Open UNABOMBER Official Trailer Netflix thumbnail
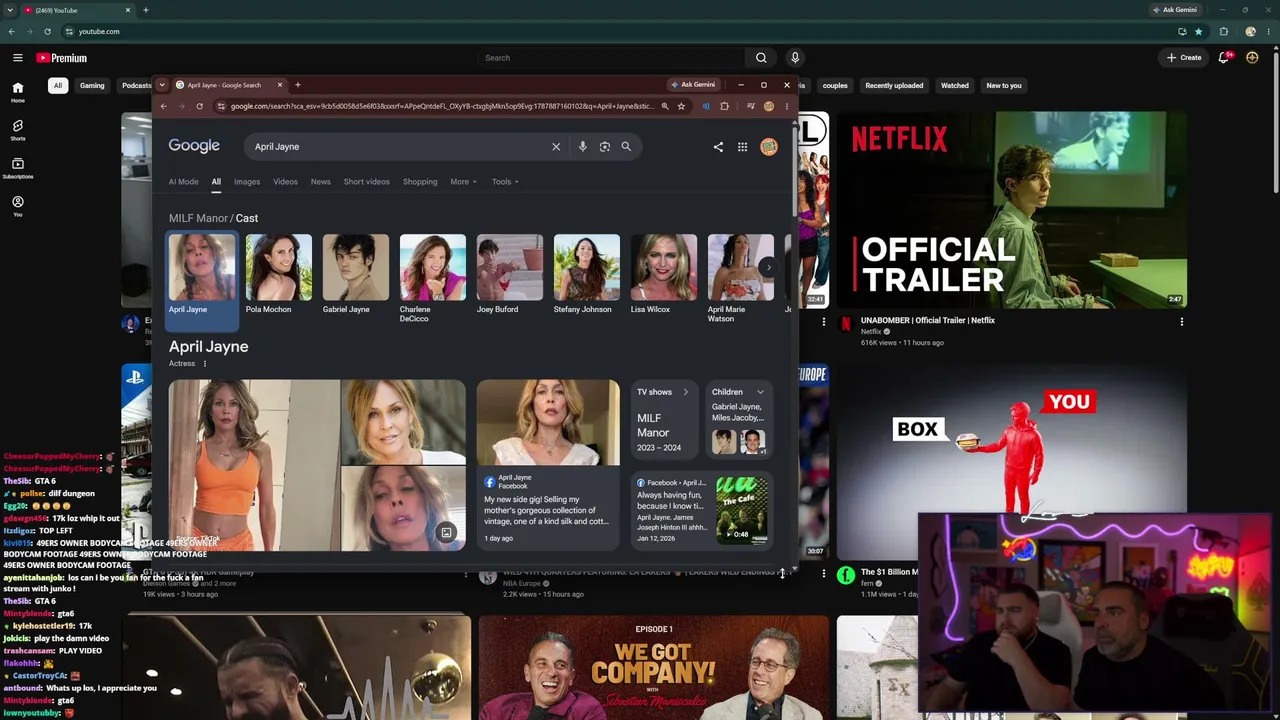1280x720 pixels. [x=1011, y=209]
